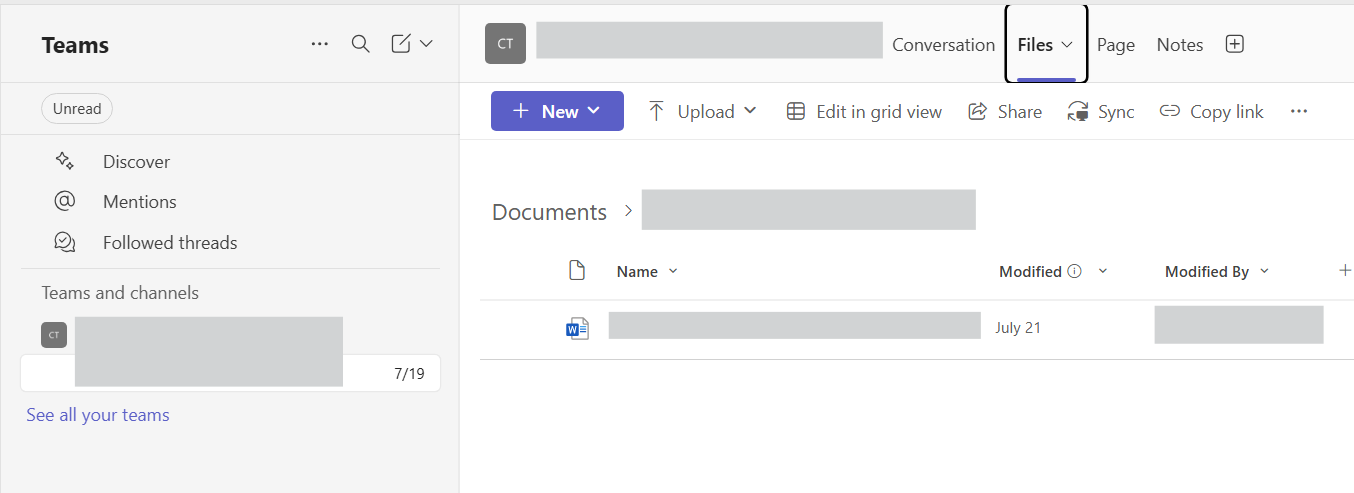Image resolution: width=1354 pixels, height=493 pixels.
Task: Expand the New button dropdown chevron
Action: [x=594, y=111]
